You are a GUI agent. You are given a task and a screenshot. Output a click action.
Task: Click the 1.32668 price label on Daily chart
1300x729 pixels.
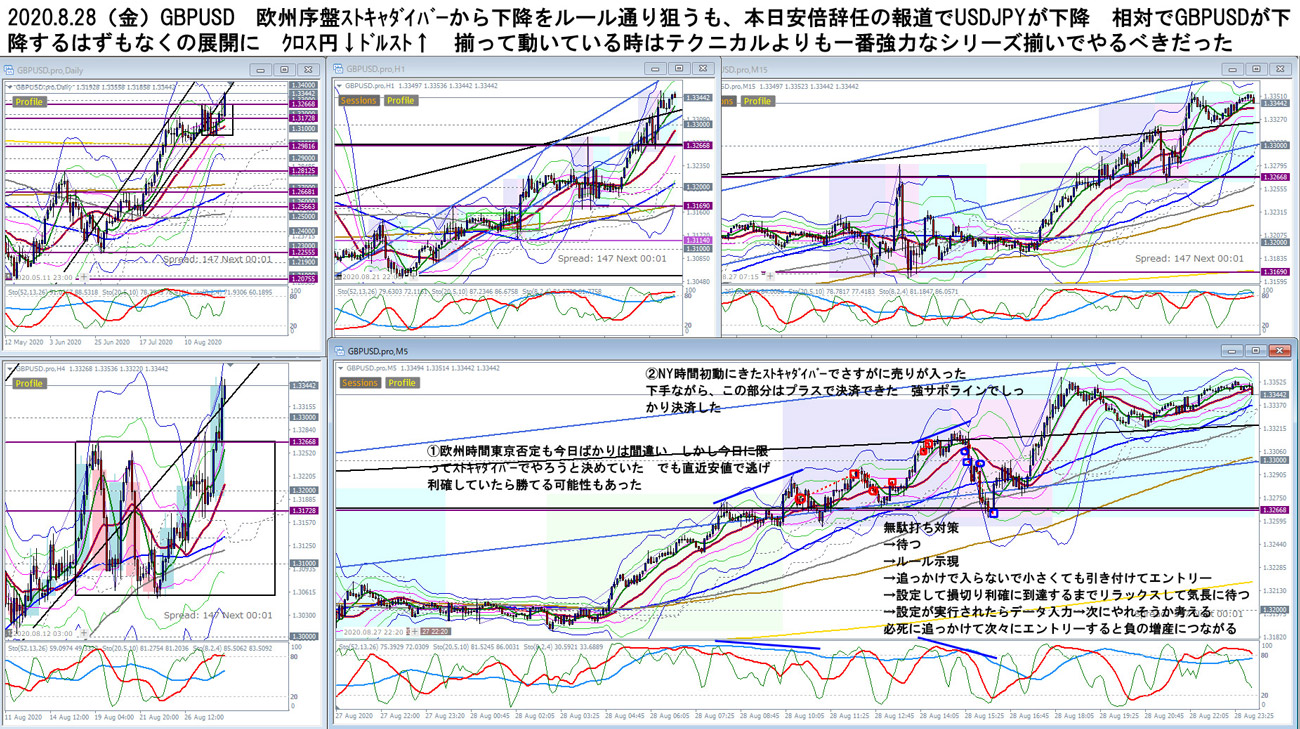click(304, 103)
